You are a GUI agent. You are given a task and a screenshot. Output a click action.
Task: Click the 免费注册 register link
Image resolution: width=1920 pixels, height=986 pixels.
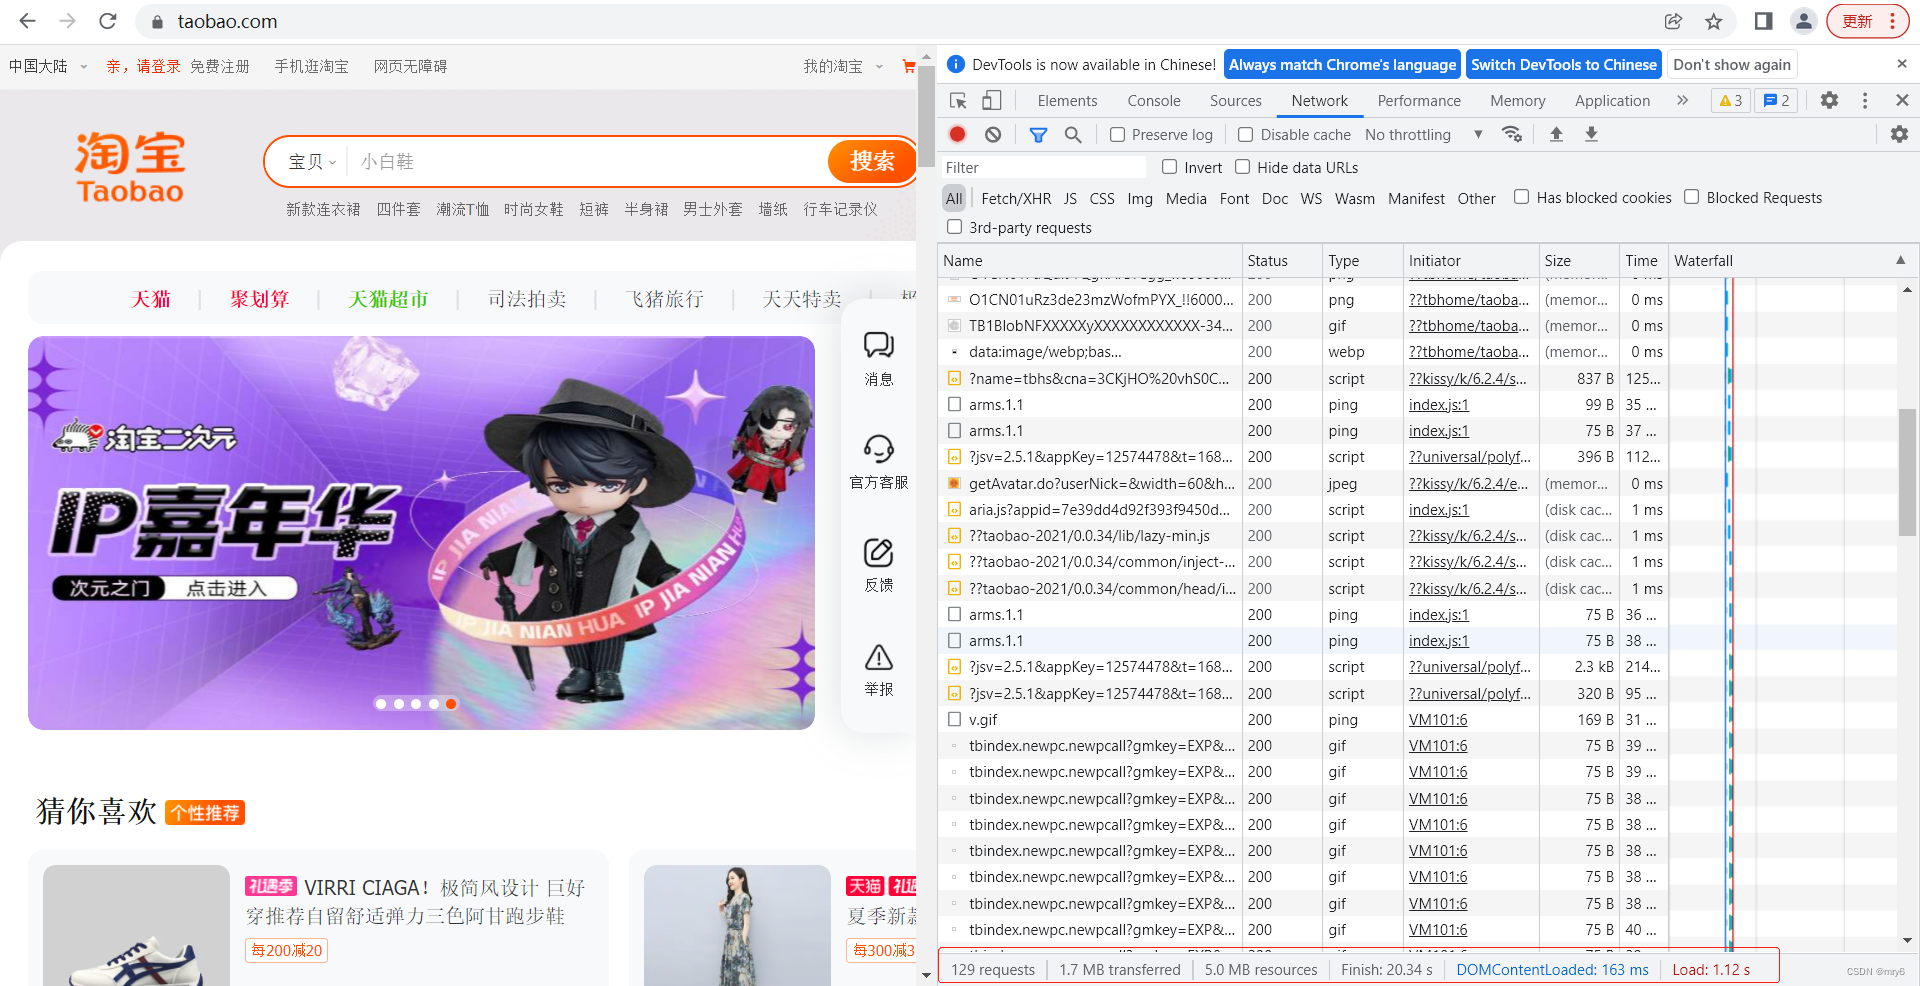pos(219,66)
